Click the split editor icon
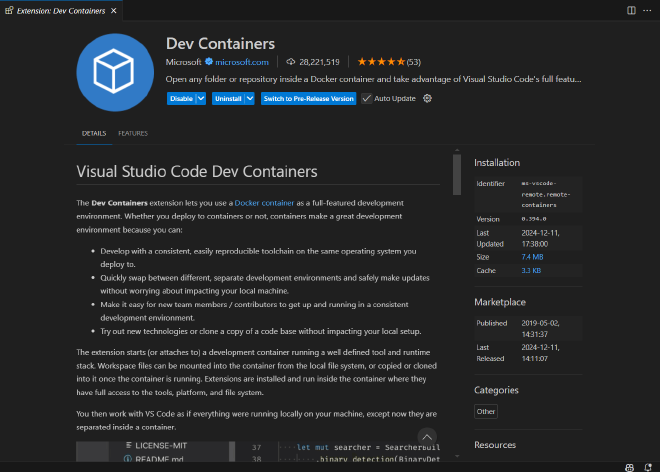Screen dimensions: 660x472 [631, 11]
